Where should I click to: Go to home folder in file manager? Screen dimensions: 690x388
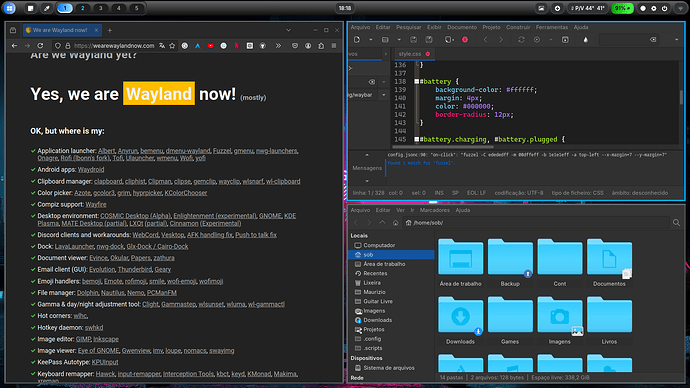[x=395, y=223]
